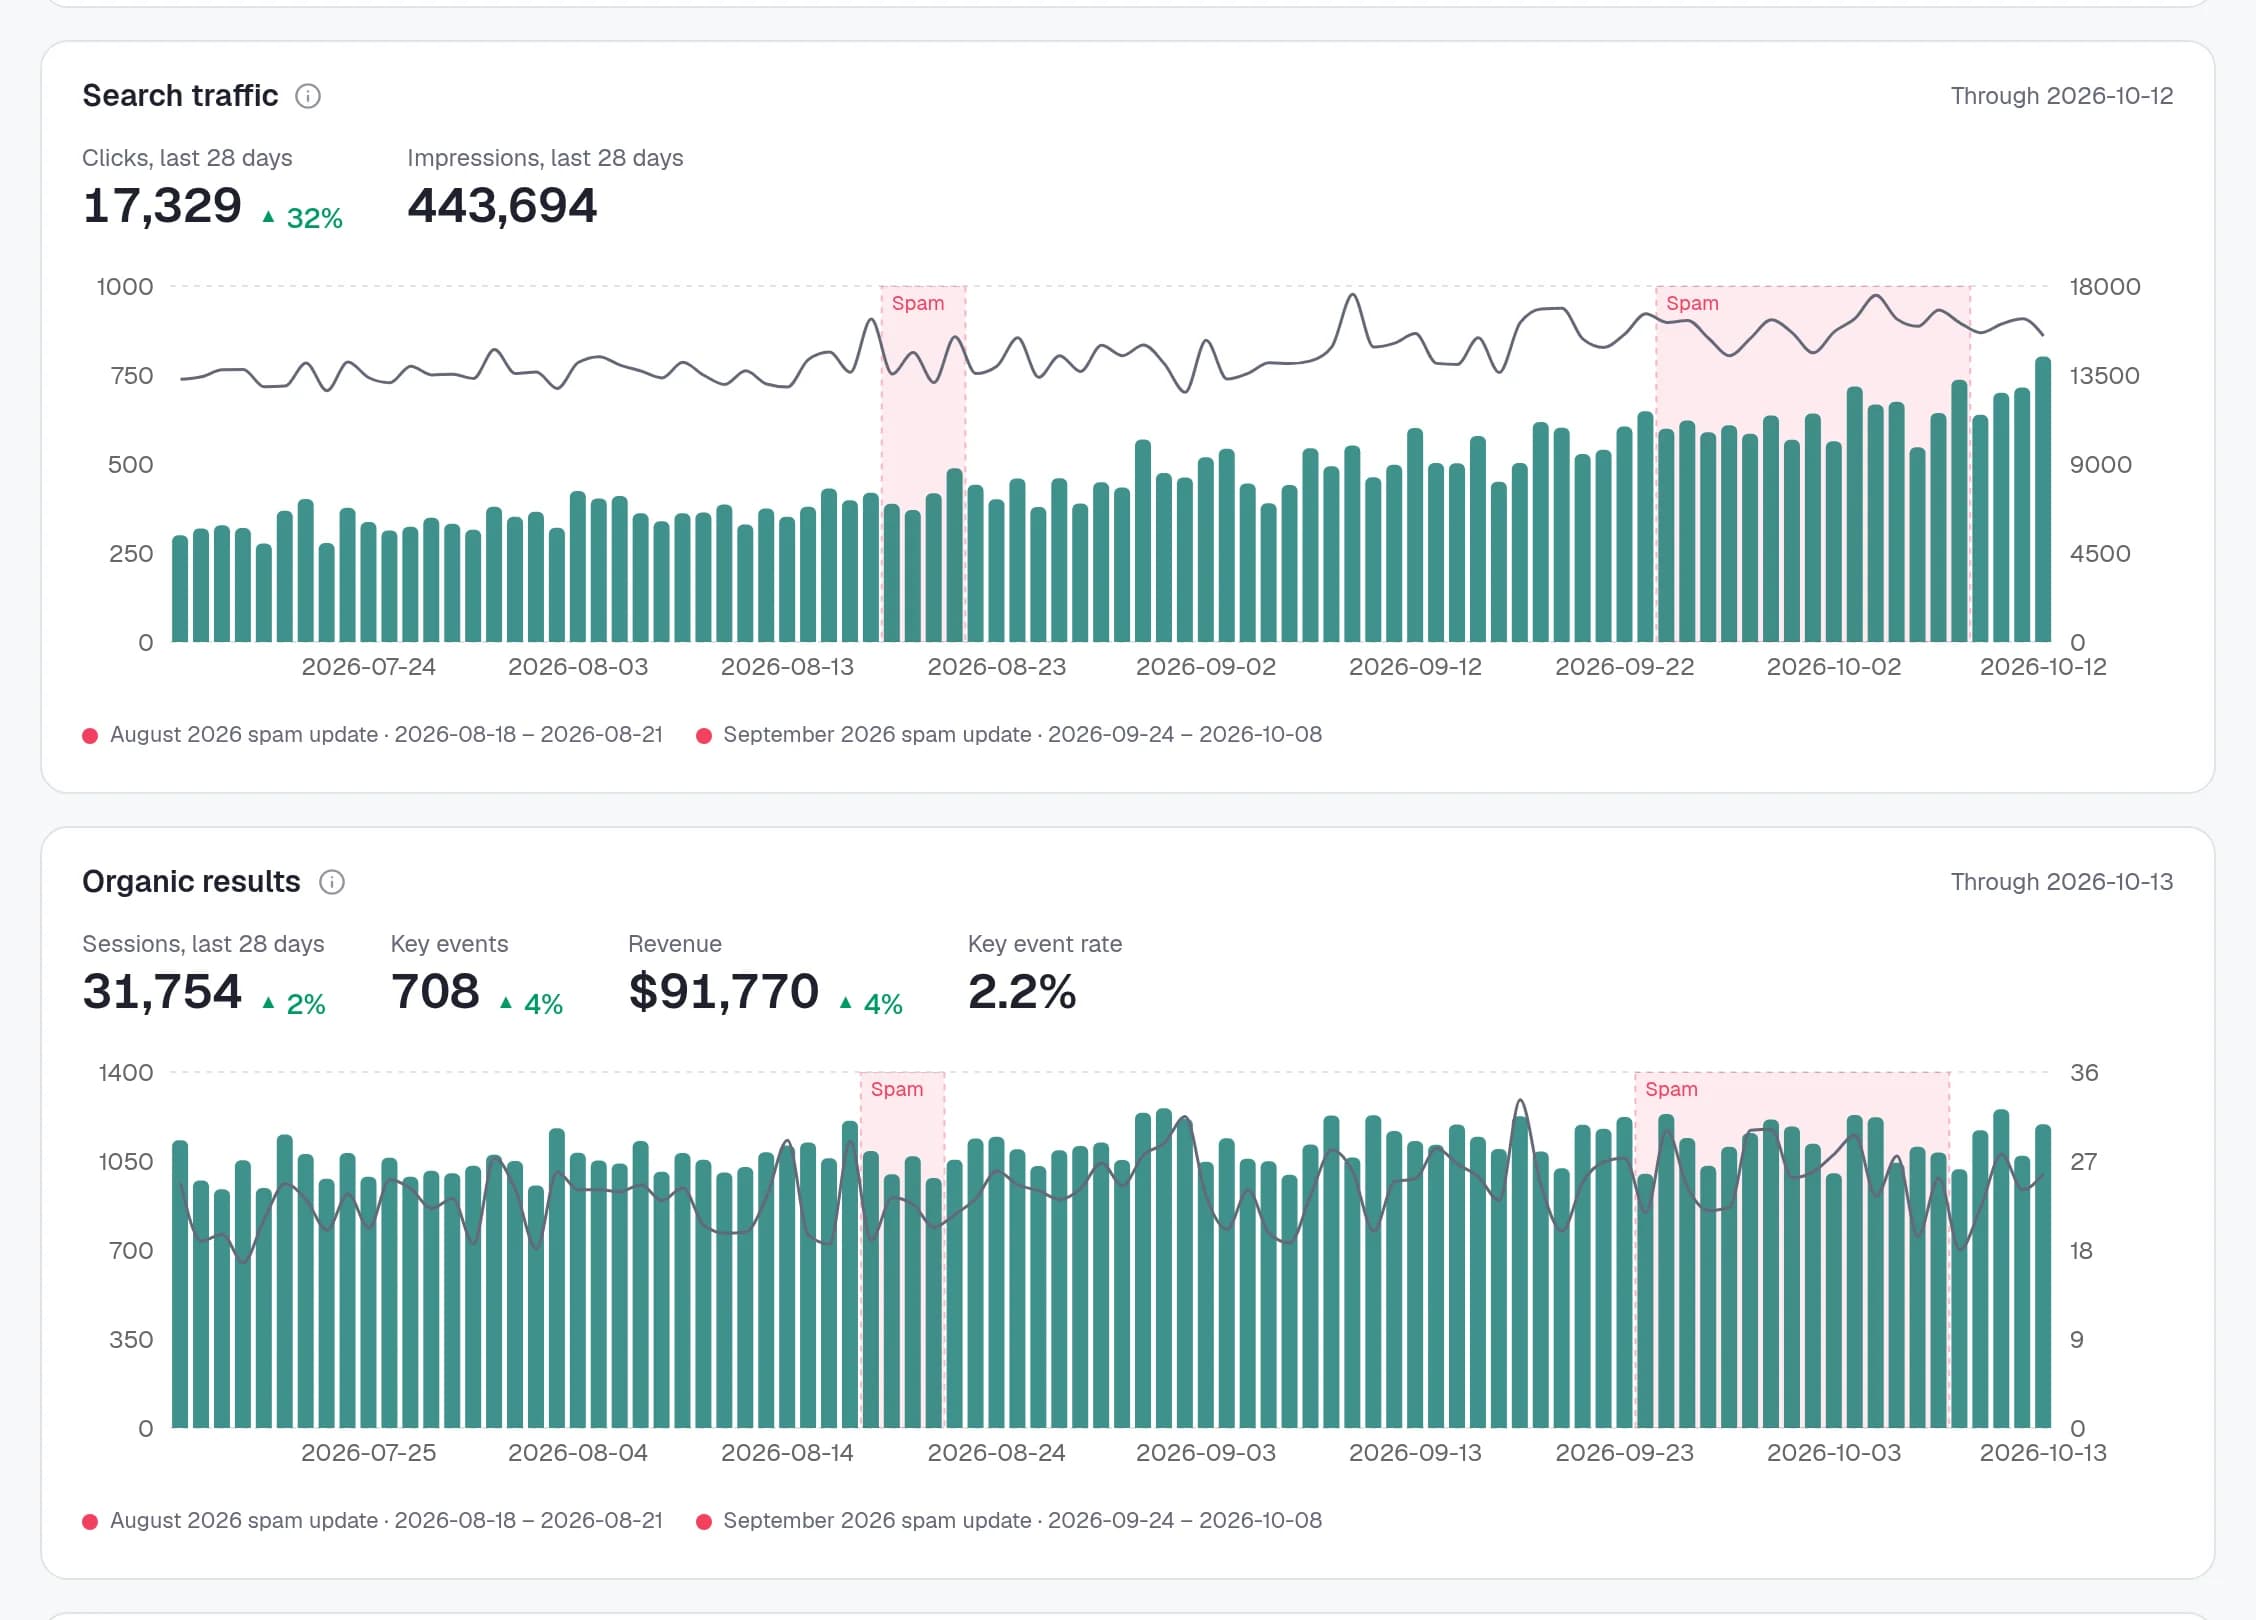This screenshot has height=1620, width=2256.
Task: Click the 2026-10-12 axis label in Search traffic
Action: (x=2043, y=667)
